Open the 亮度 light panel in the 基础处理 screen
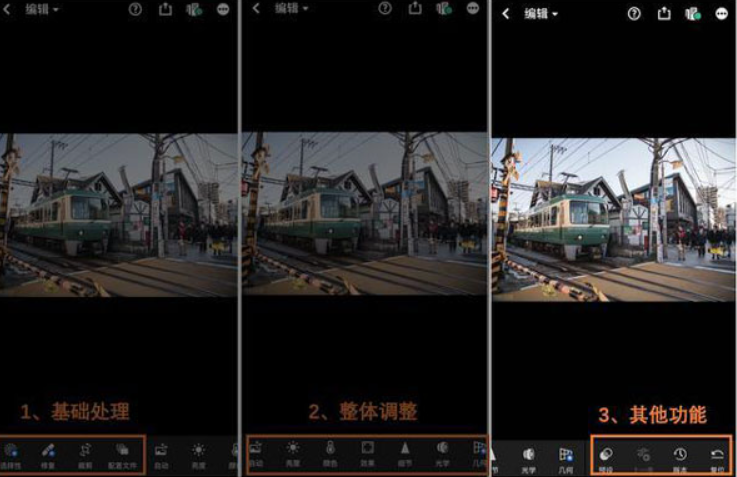Viewport: 737px width, 477px height. (x=198, y=456)
